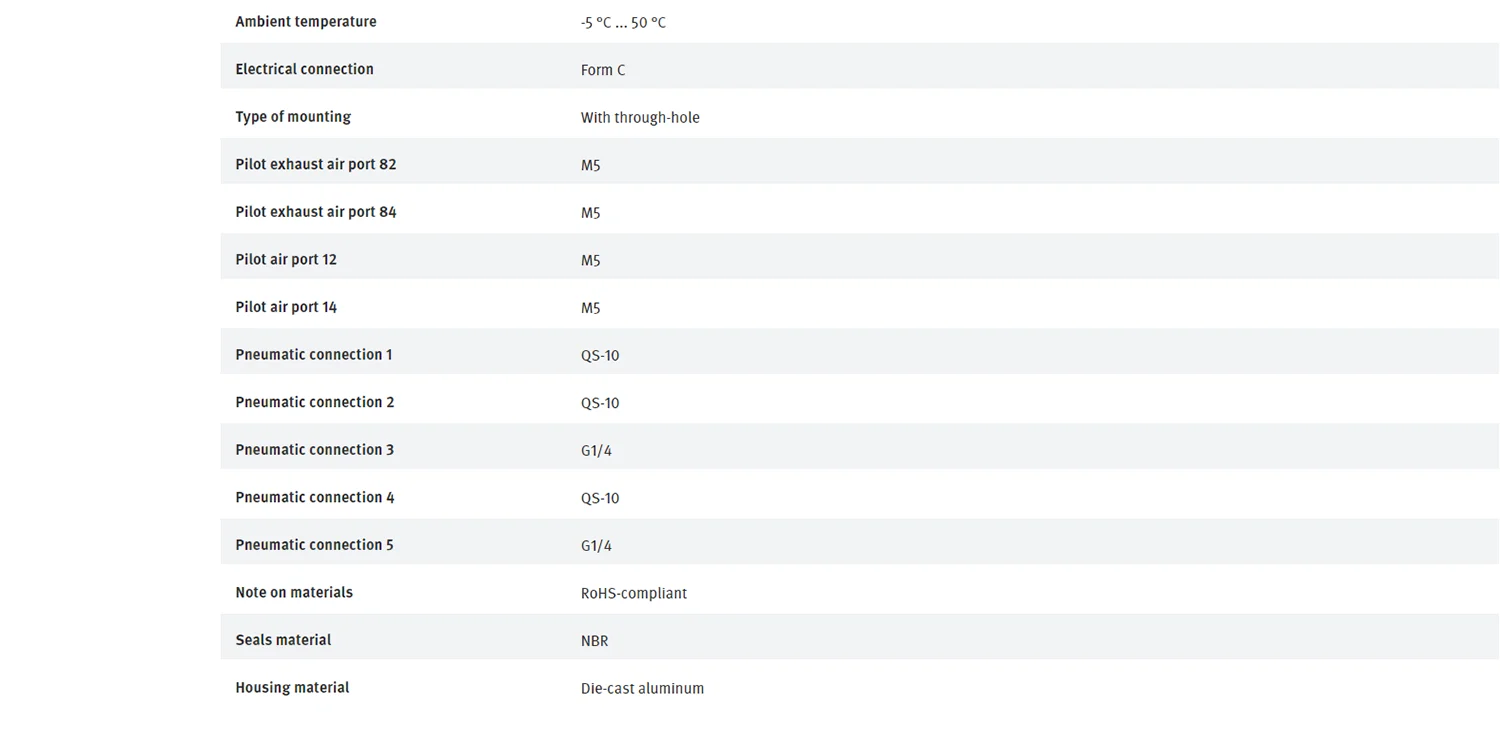Select the -5 °C ... 50 °C value
The image size is (1500, 744).
pyautogui.click(x=623, y=22)
